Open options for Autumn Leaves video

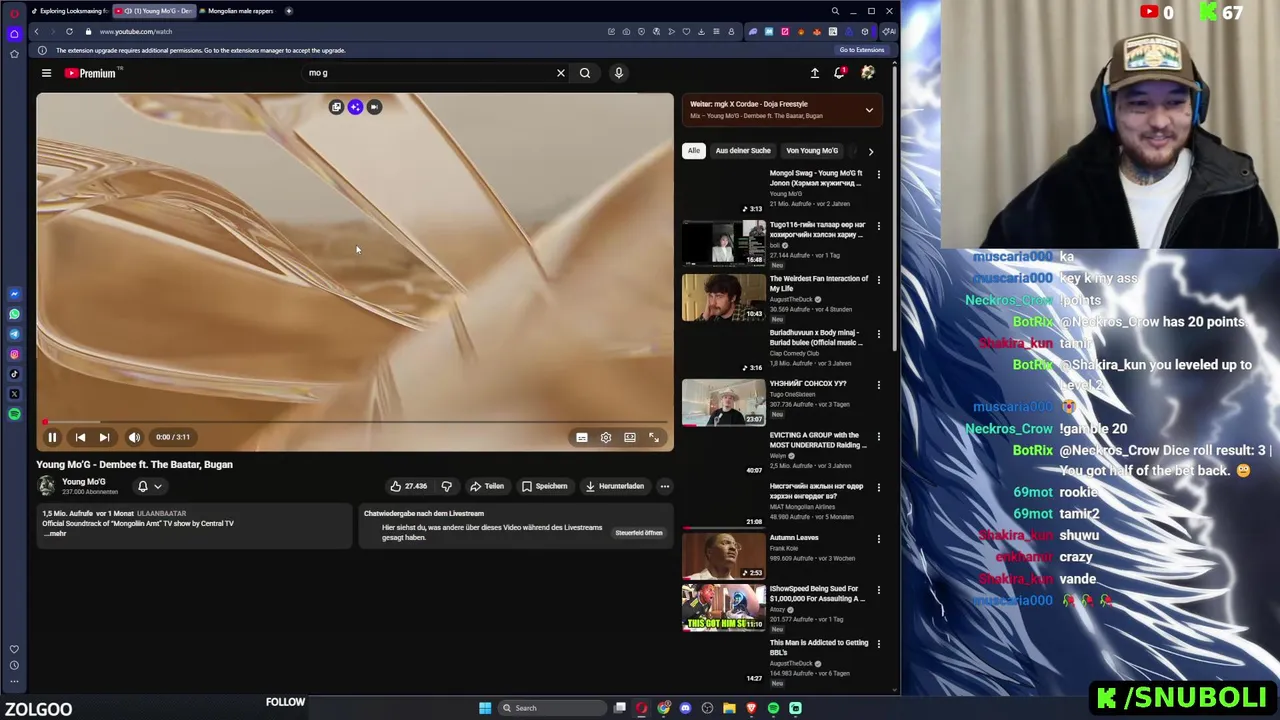(x=879, y=539)
